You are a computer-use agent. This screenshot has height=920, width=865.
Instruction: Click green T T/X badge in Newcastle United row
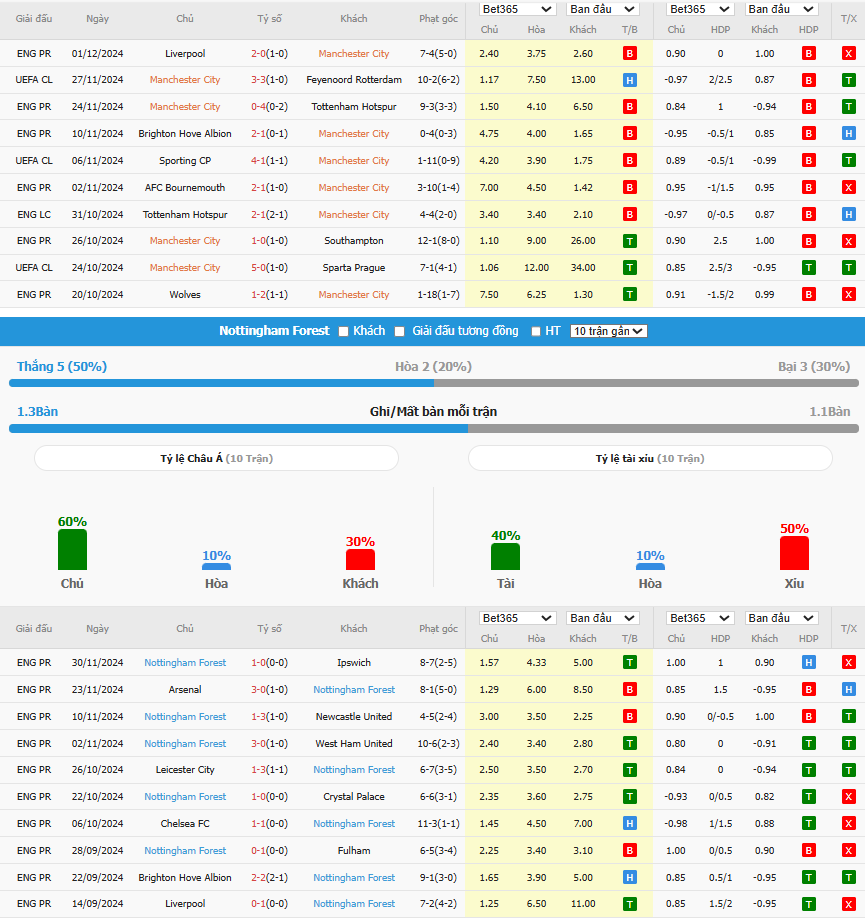(x=849, y=716)
